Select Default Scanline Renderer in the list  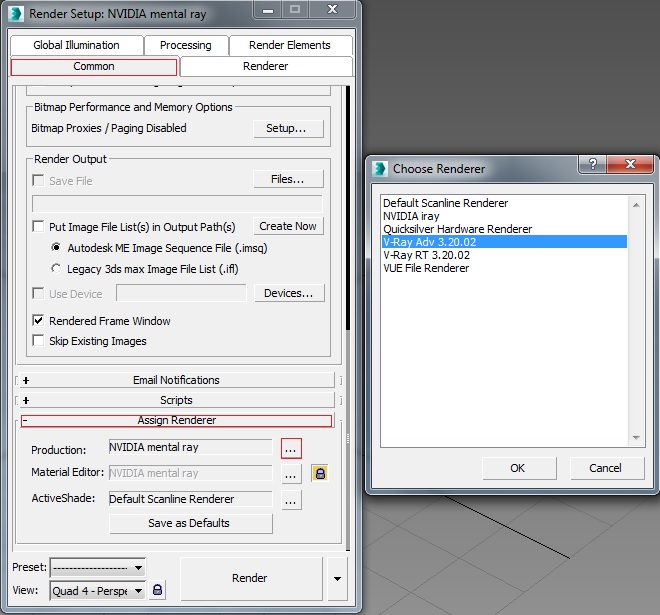coord(504,203)
